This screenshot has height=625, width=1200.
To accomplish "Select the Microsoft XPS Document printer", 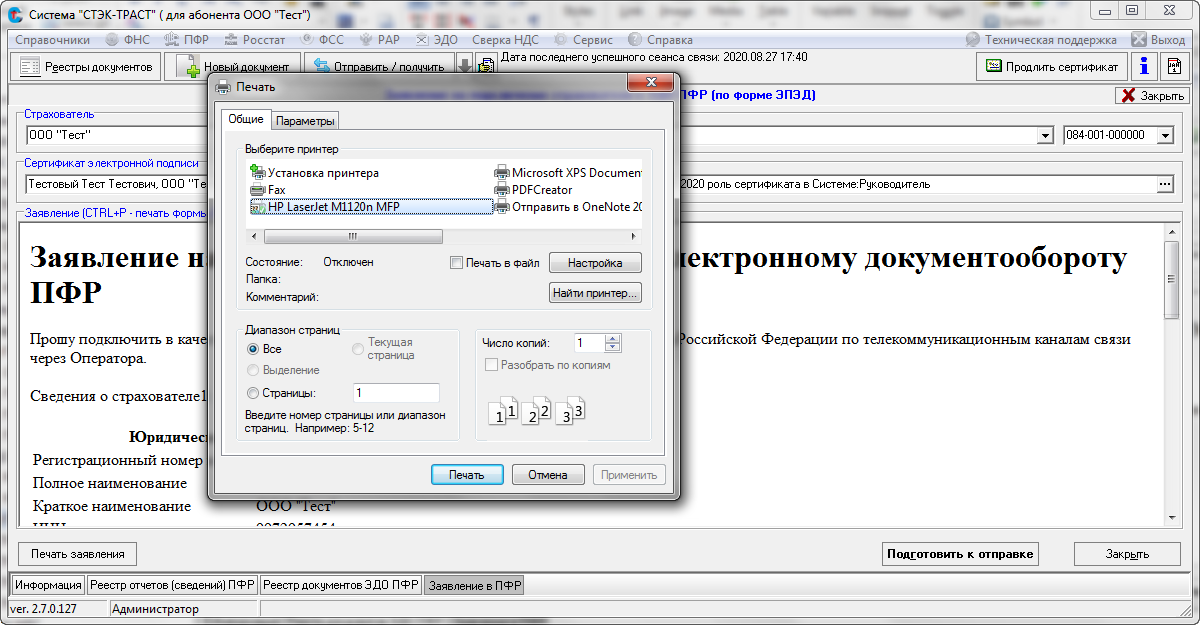I will [568, 172].
